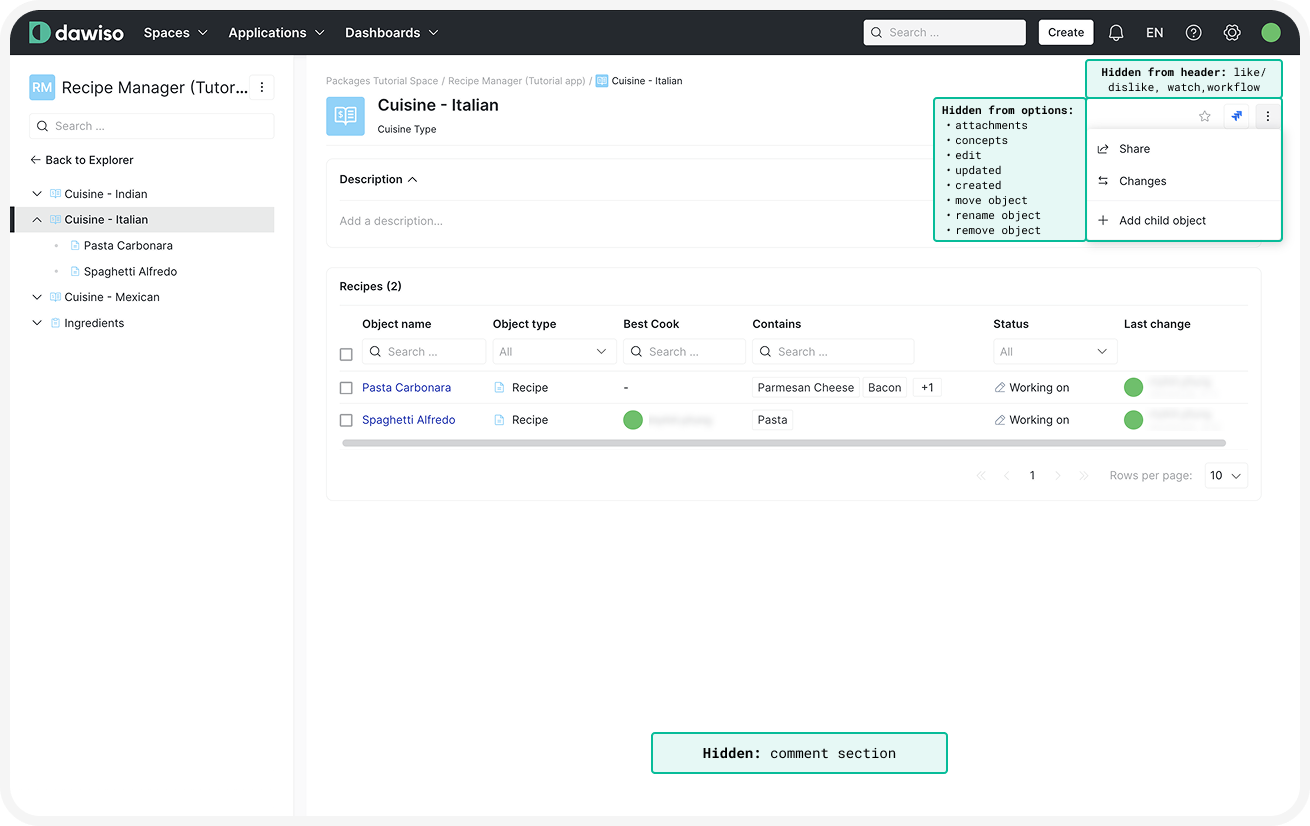This screenshot has height=826, width=1310.
Task: Open settings gear icon in top bar
Action: coord(1232,33)
